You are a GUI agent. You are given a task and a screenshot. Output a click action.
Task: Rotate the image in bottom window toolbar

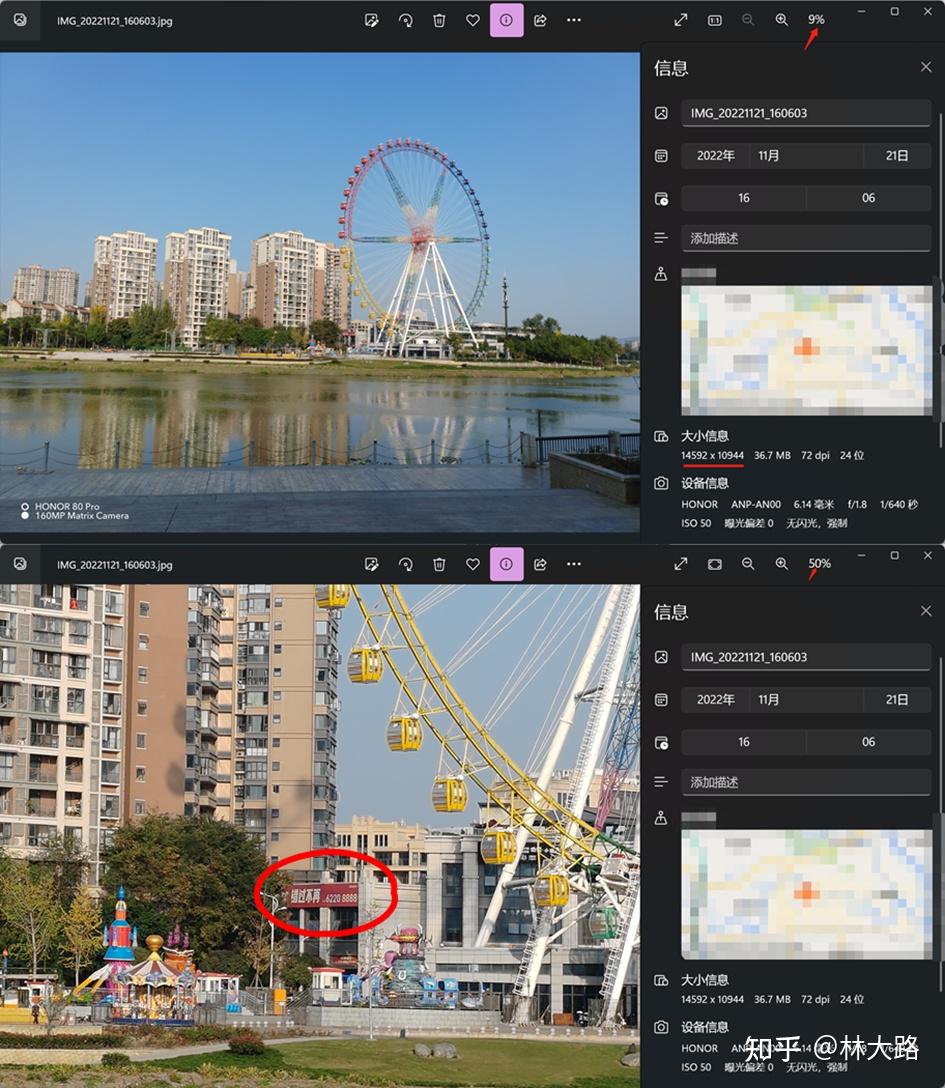[x=406, y=565]
